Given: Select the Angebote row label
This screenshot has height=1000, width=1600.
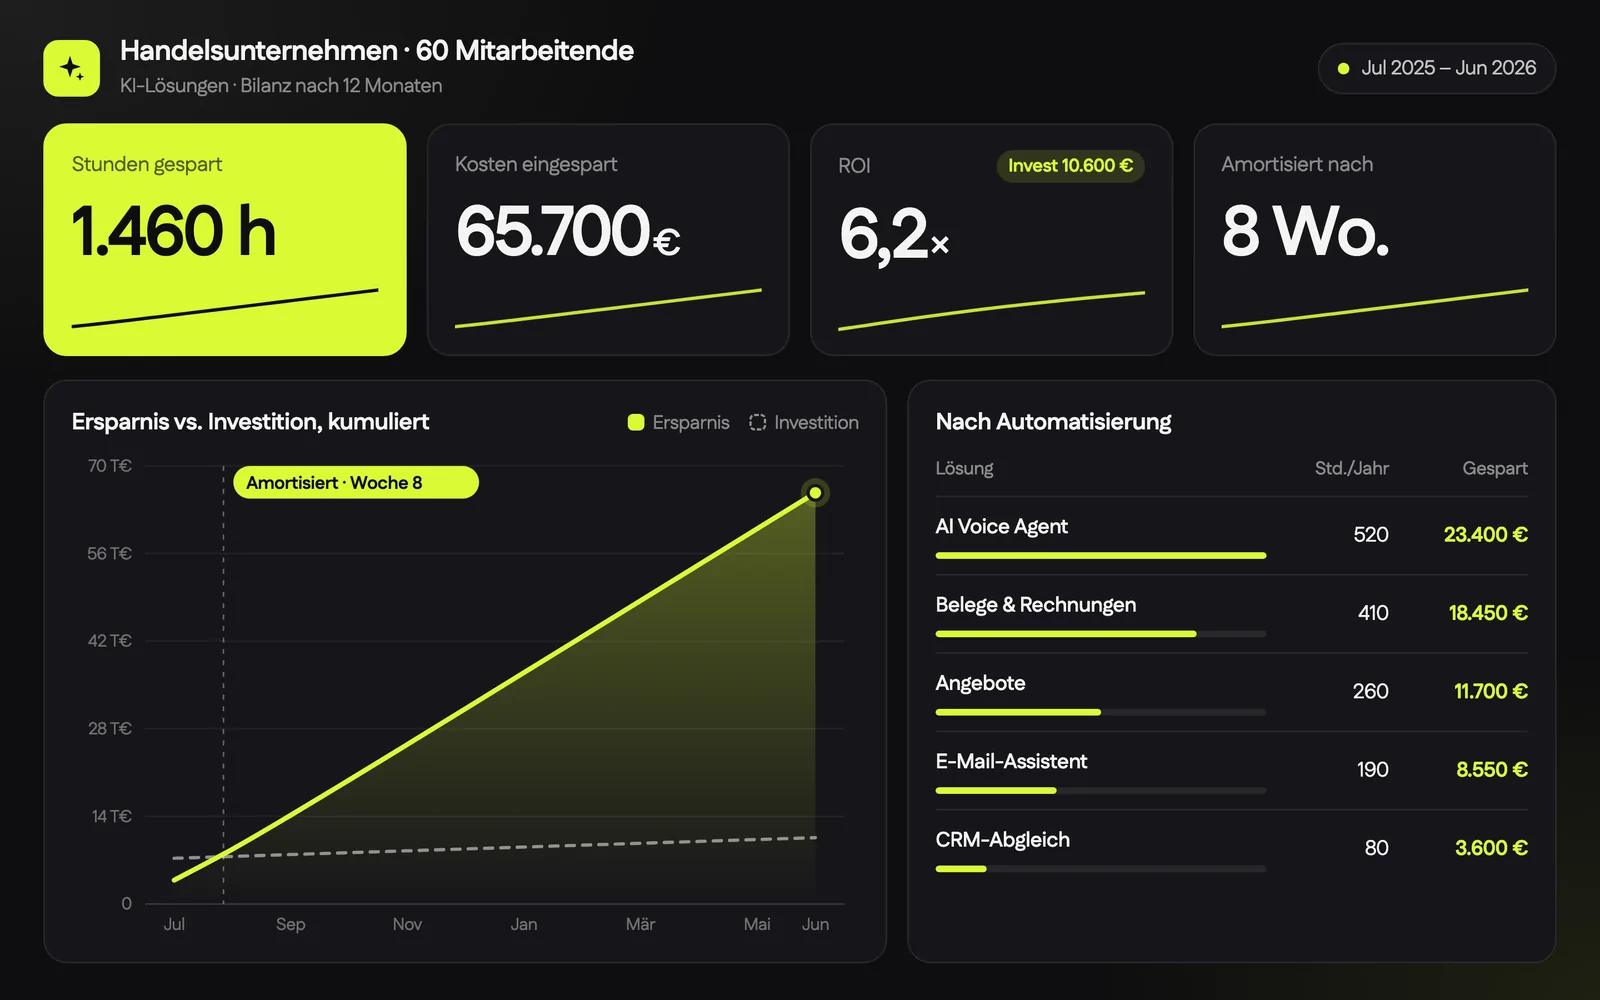Looking at the screenshot, I should tap(981, 683).
